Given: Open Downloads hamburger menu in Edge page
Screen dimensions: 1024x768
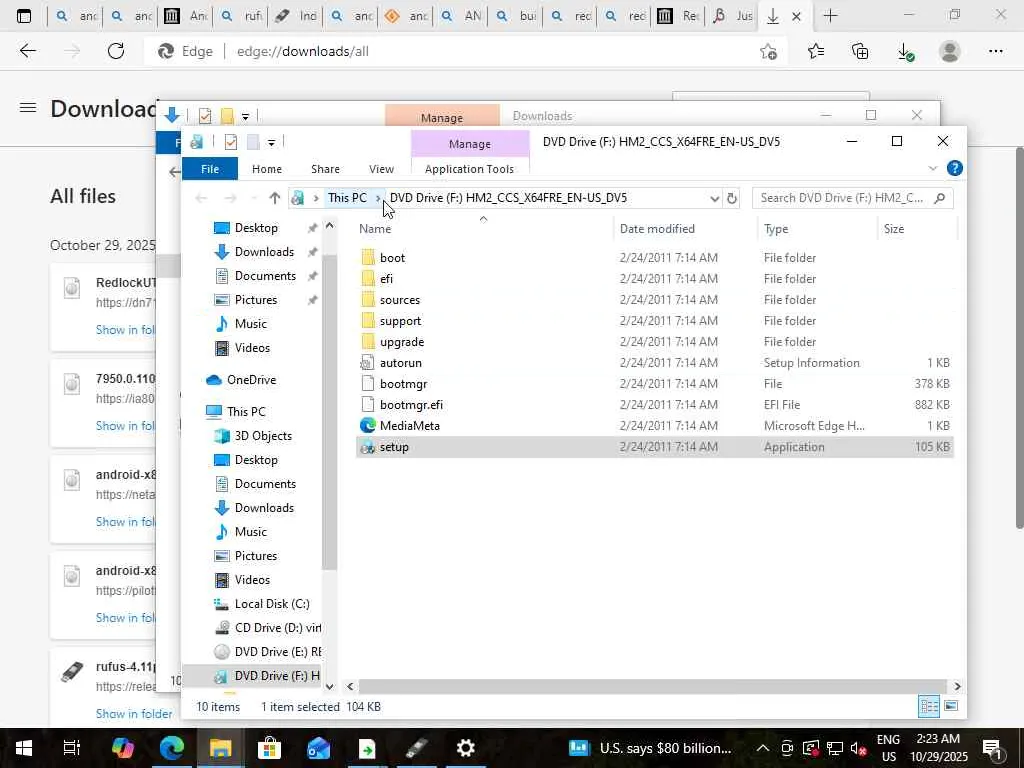Looking at the screenshot, I should click(x=27, y=108).
